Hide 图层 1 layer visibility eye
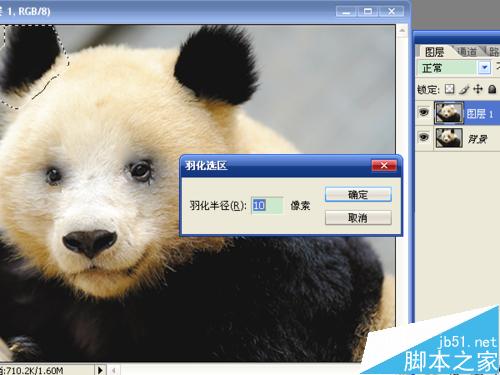The height and width of the screenshot is (375, 500). pos(424,112)
